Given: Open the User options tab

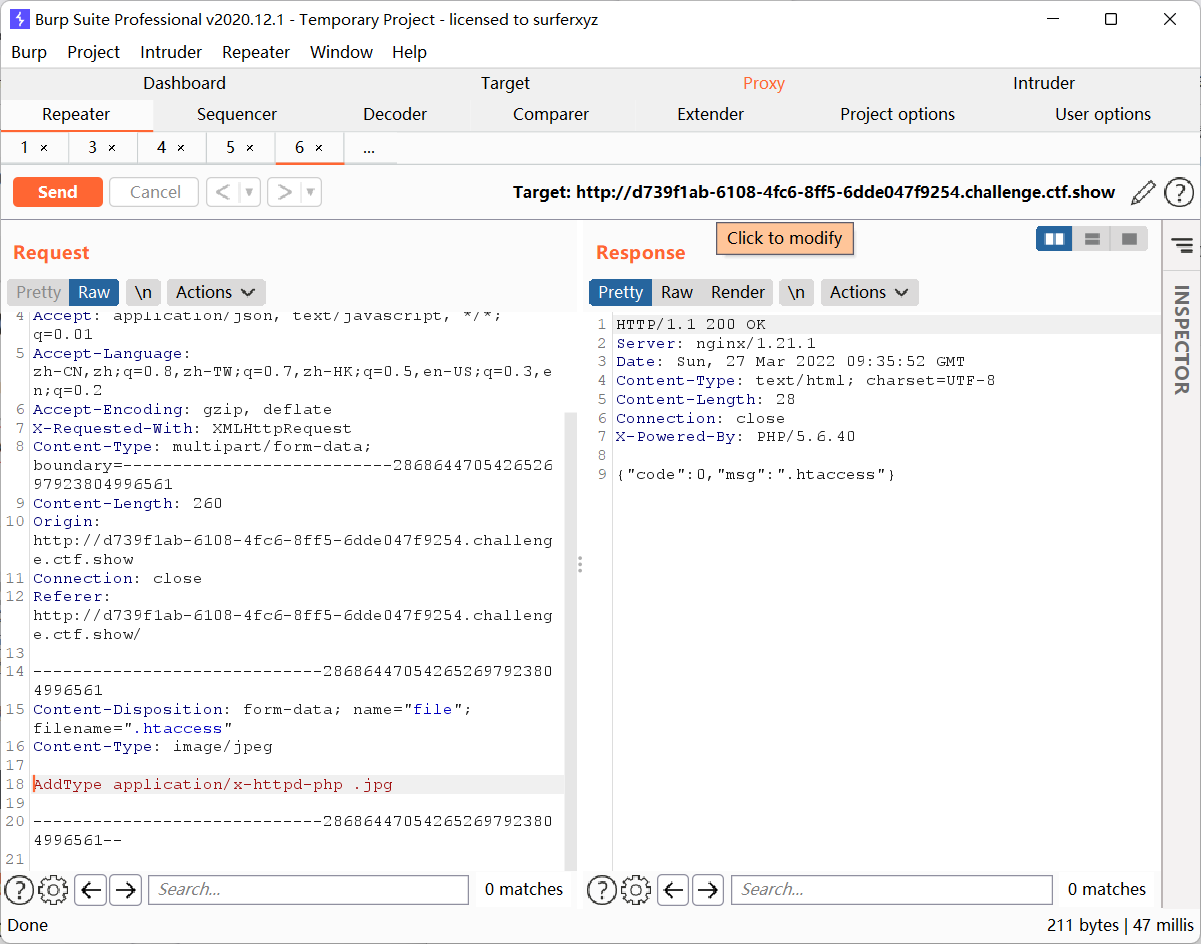Looking at the screenshot, I should pos(1103,114).
